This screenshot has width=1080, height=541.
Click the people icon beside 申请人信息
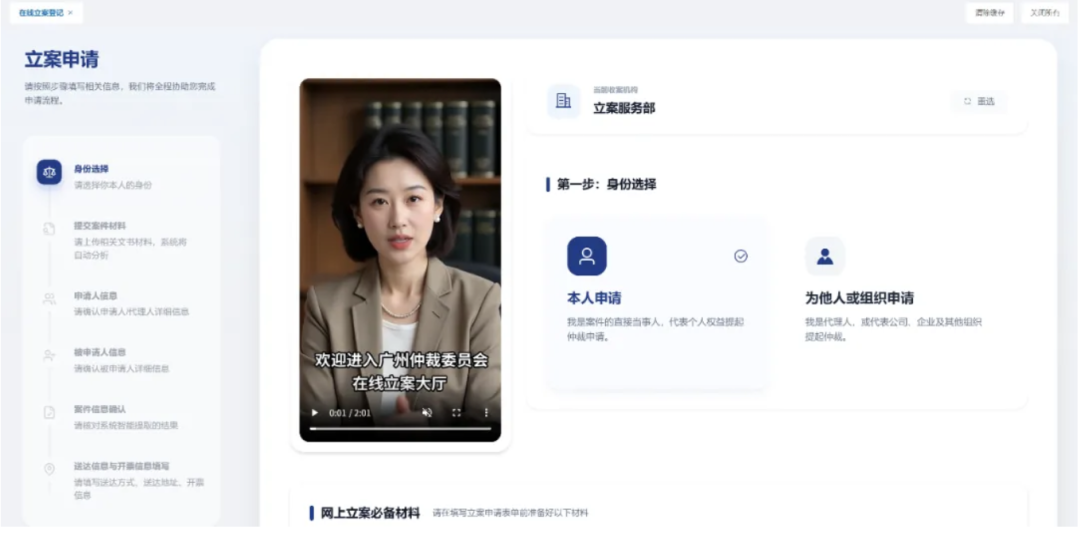pyautogui.click(x=49, y=299)
